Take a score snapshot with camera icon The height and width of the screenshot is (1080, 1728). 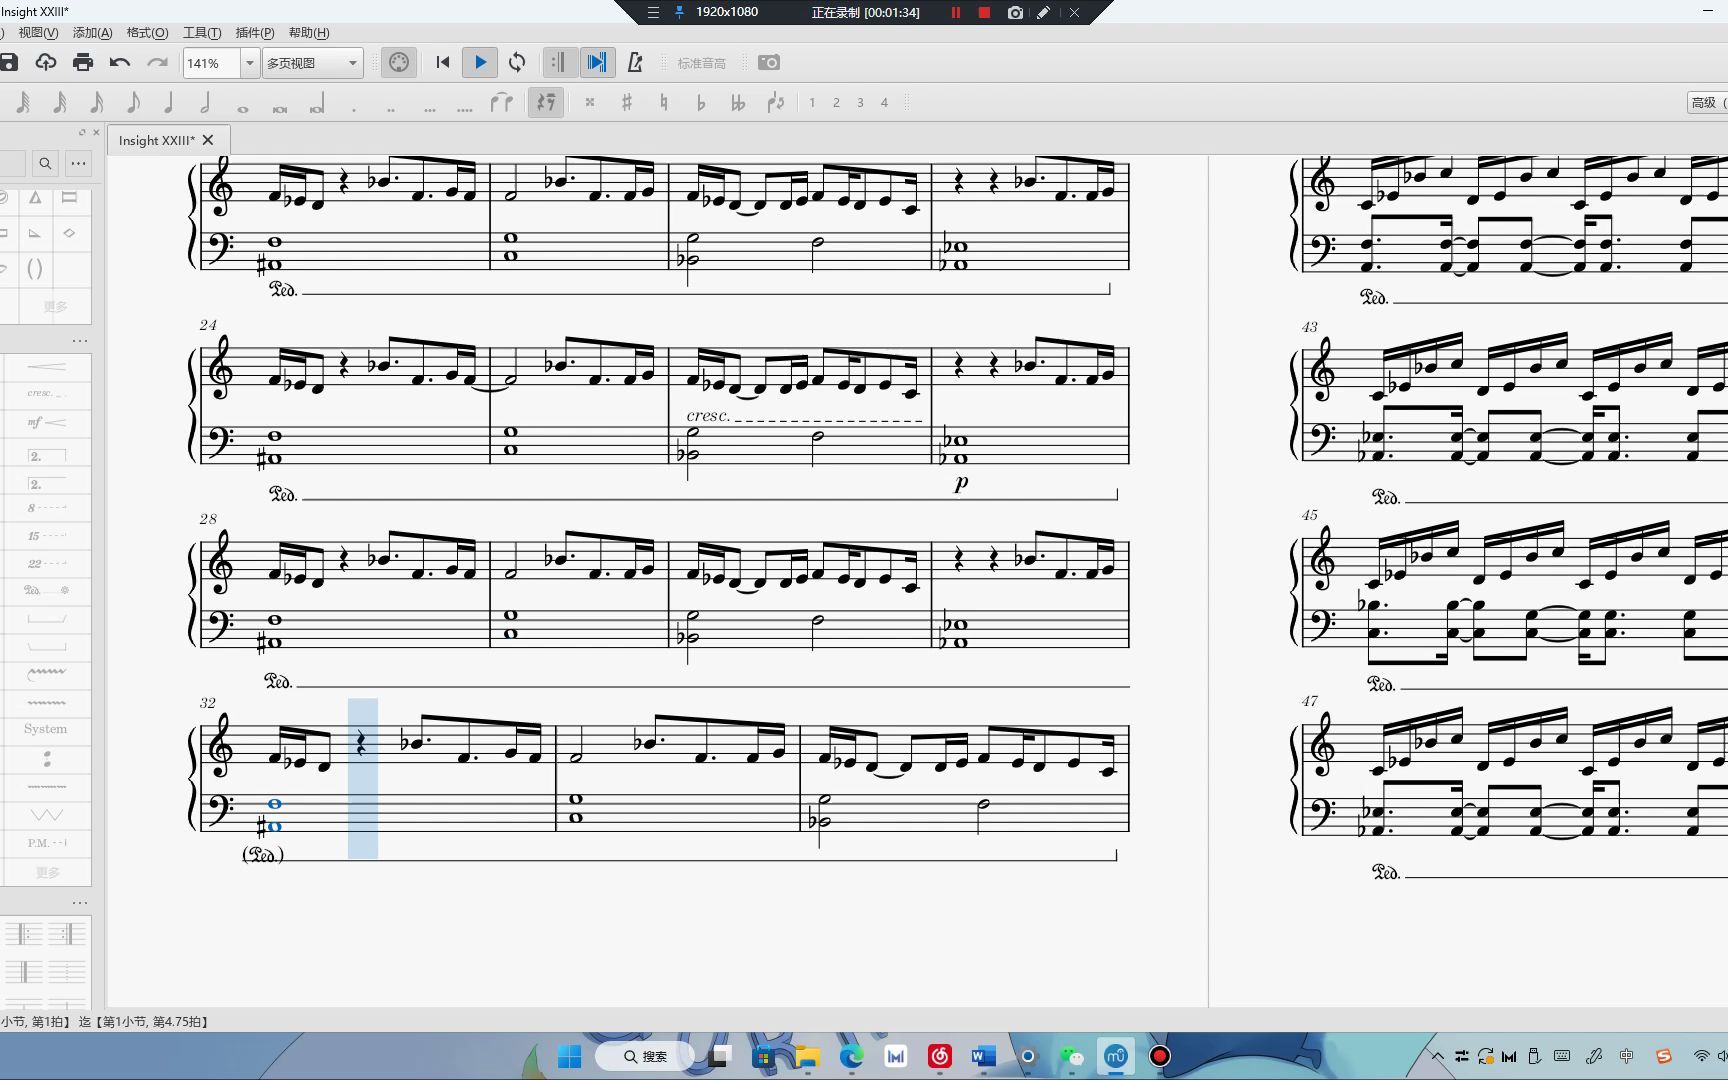point(768,62)
